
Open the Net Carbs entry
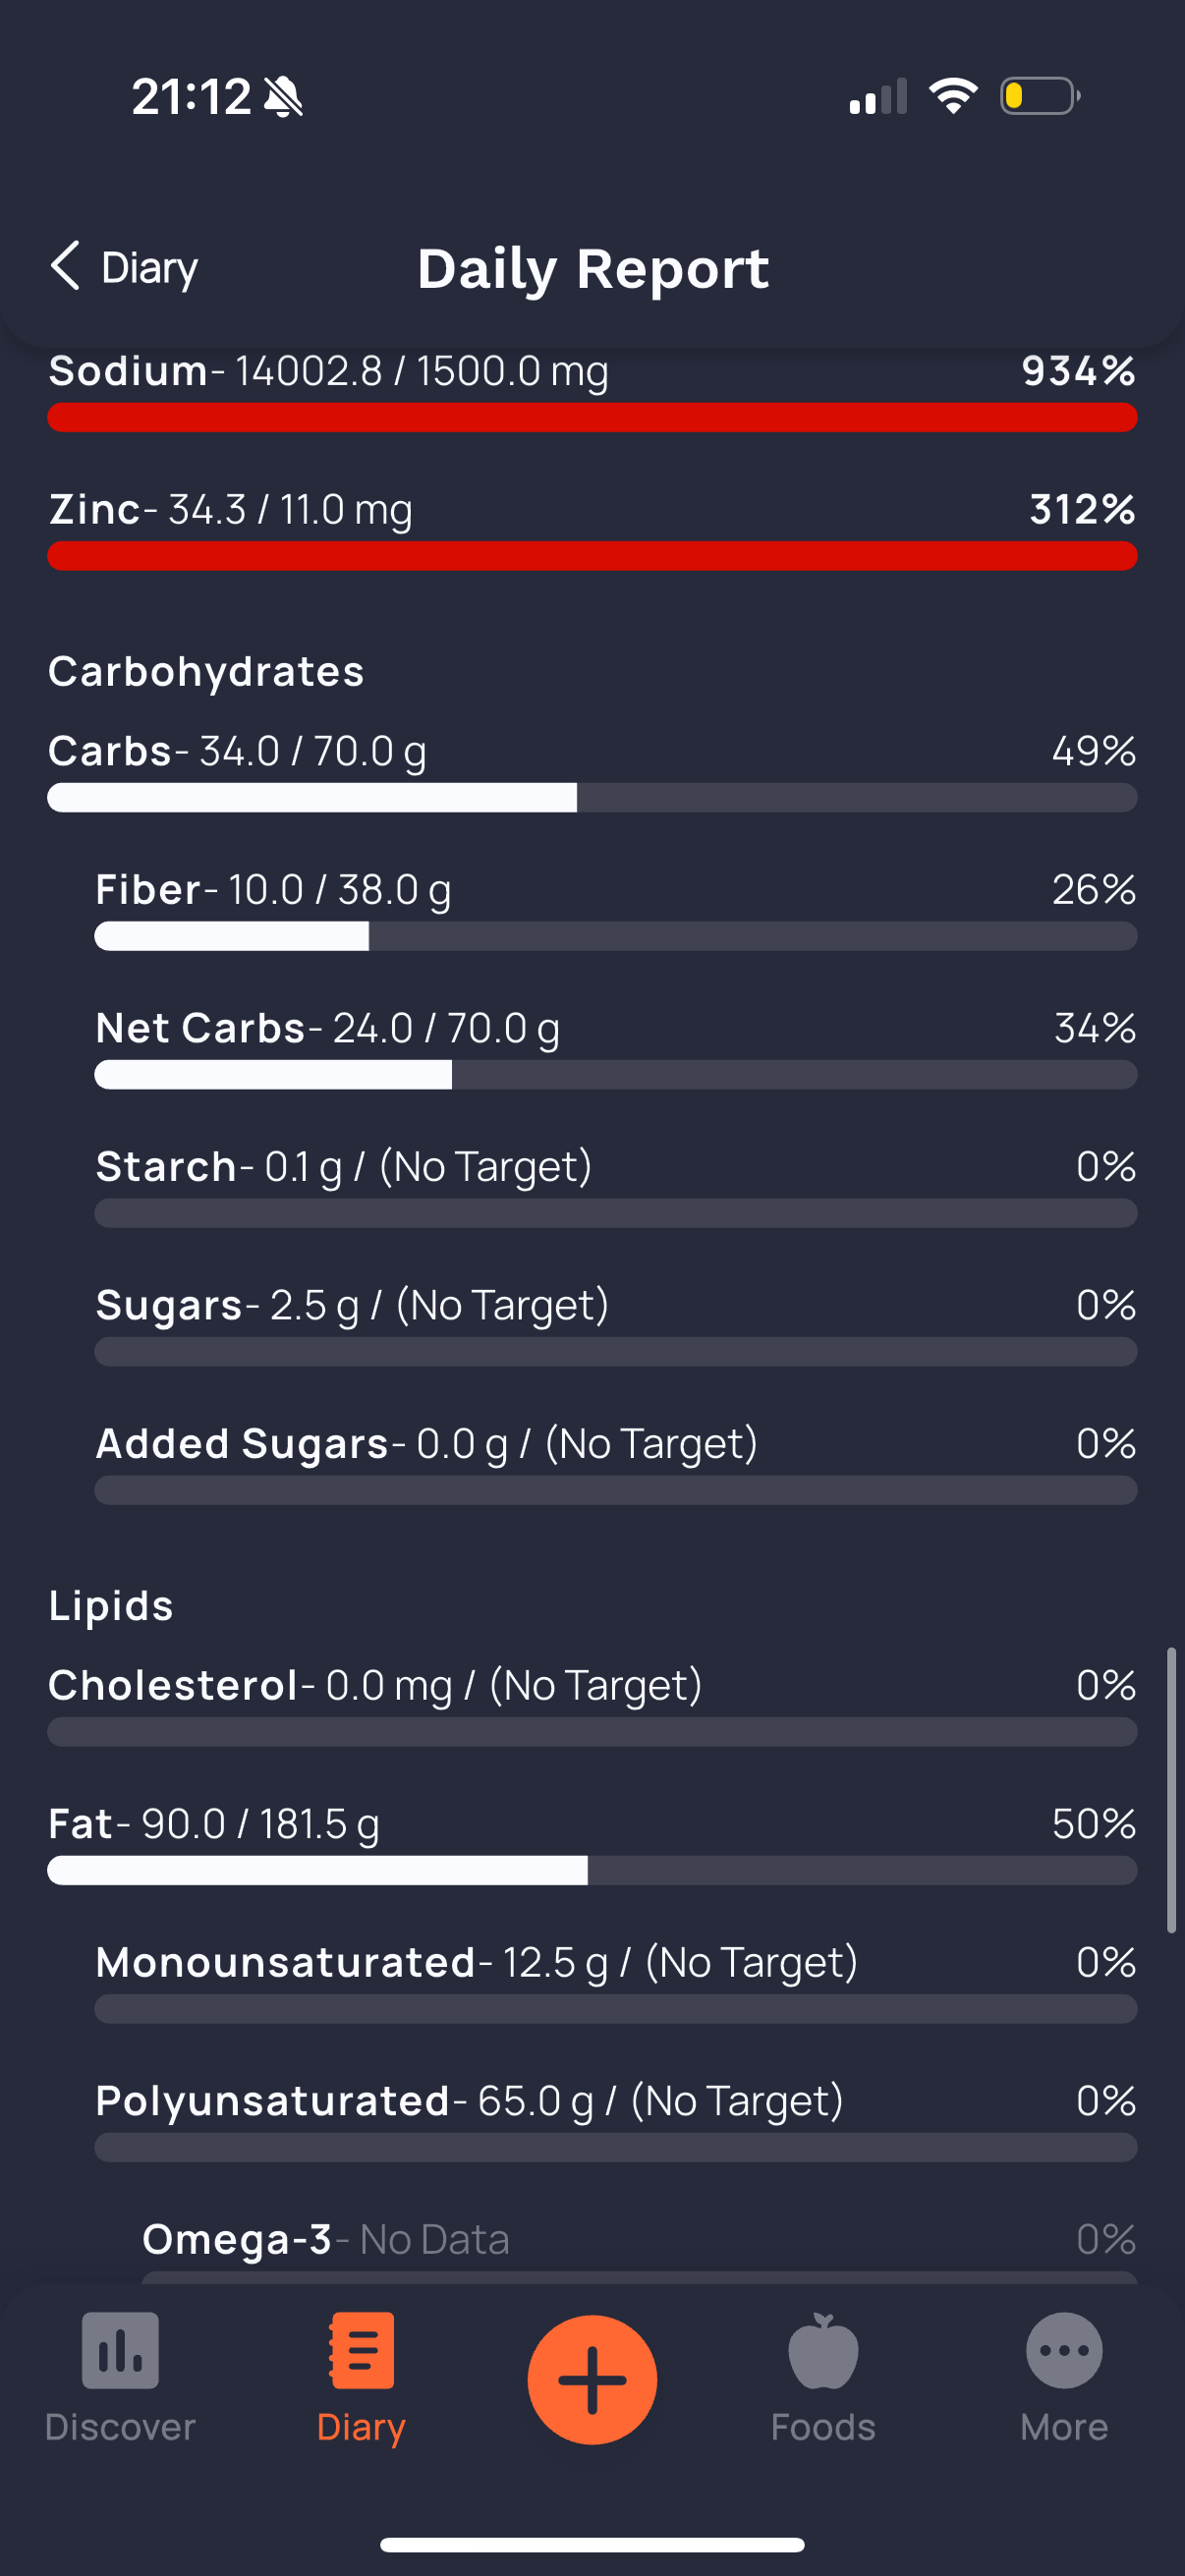pos(616,1048)
